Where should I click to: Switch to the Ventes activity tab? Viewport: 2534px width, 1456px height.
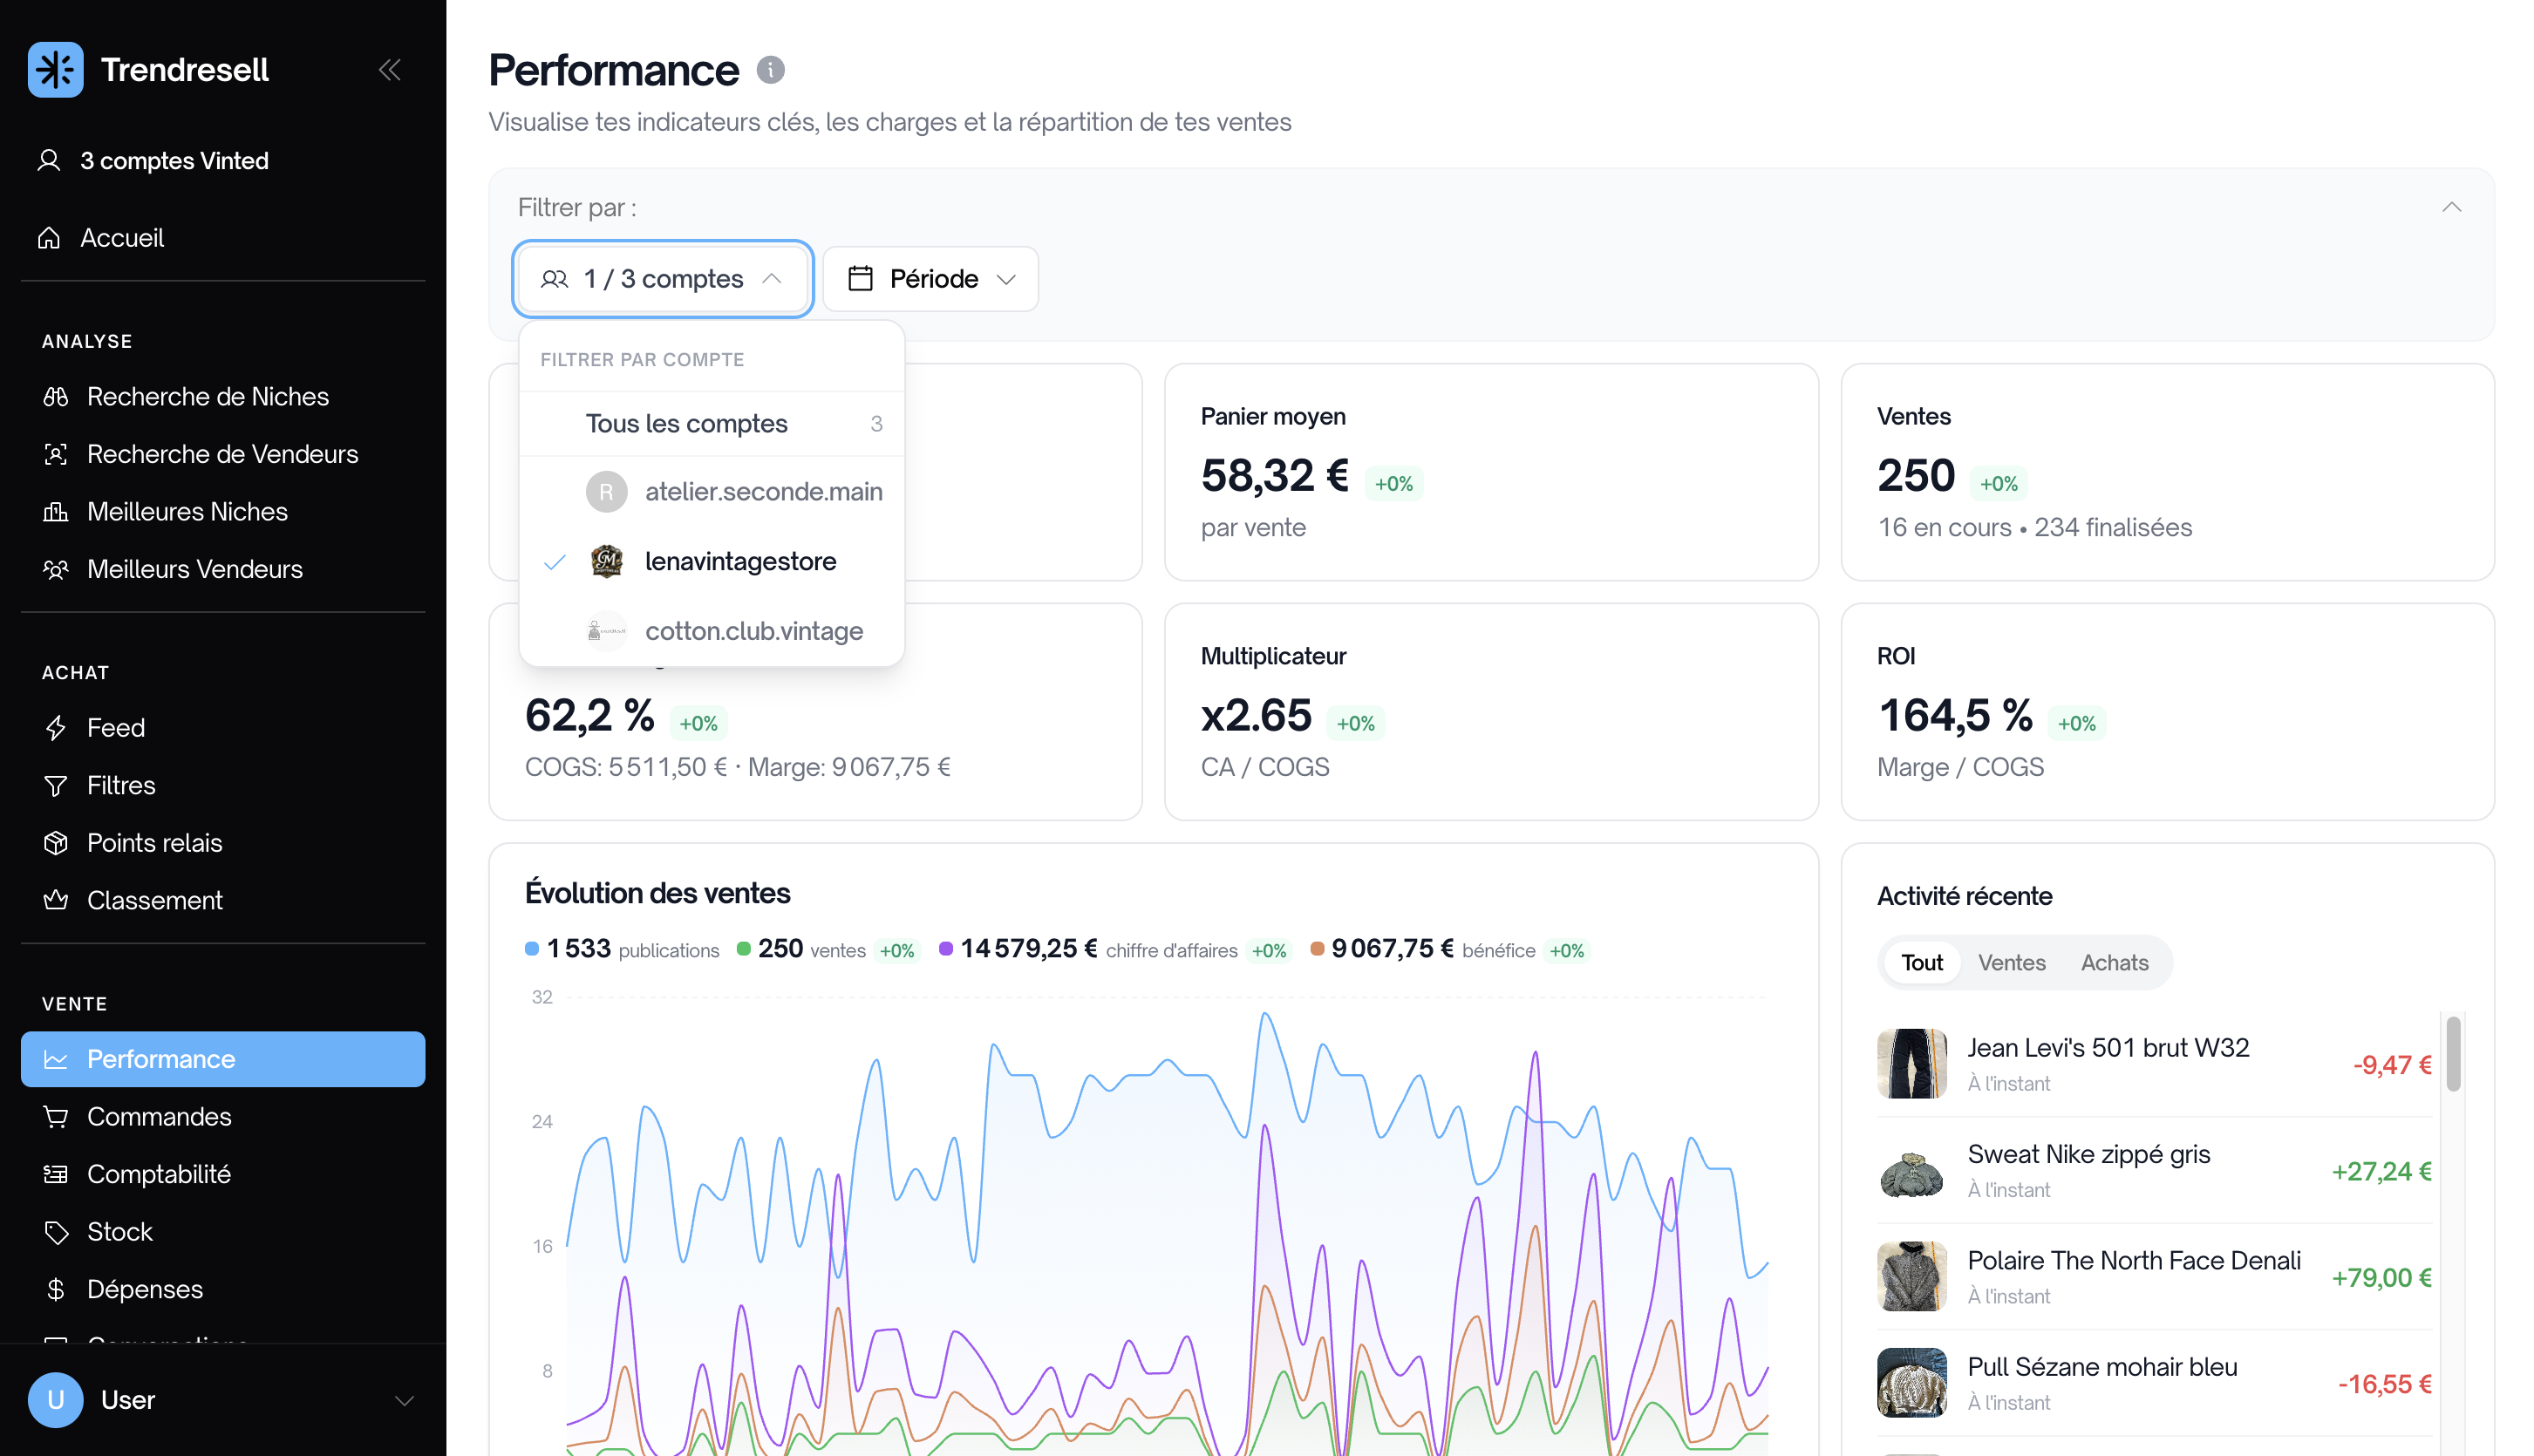coord(2011,963)
